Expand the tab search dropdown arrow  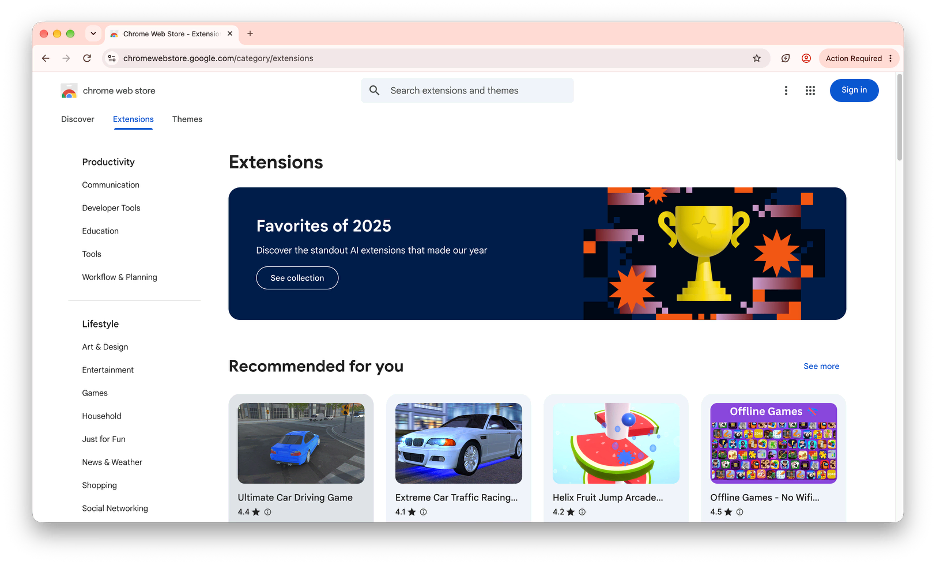click(x=93, y=34)
